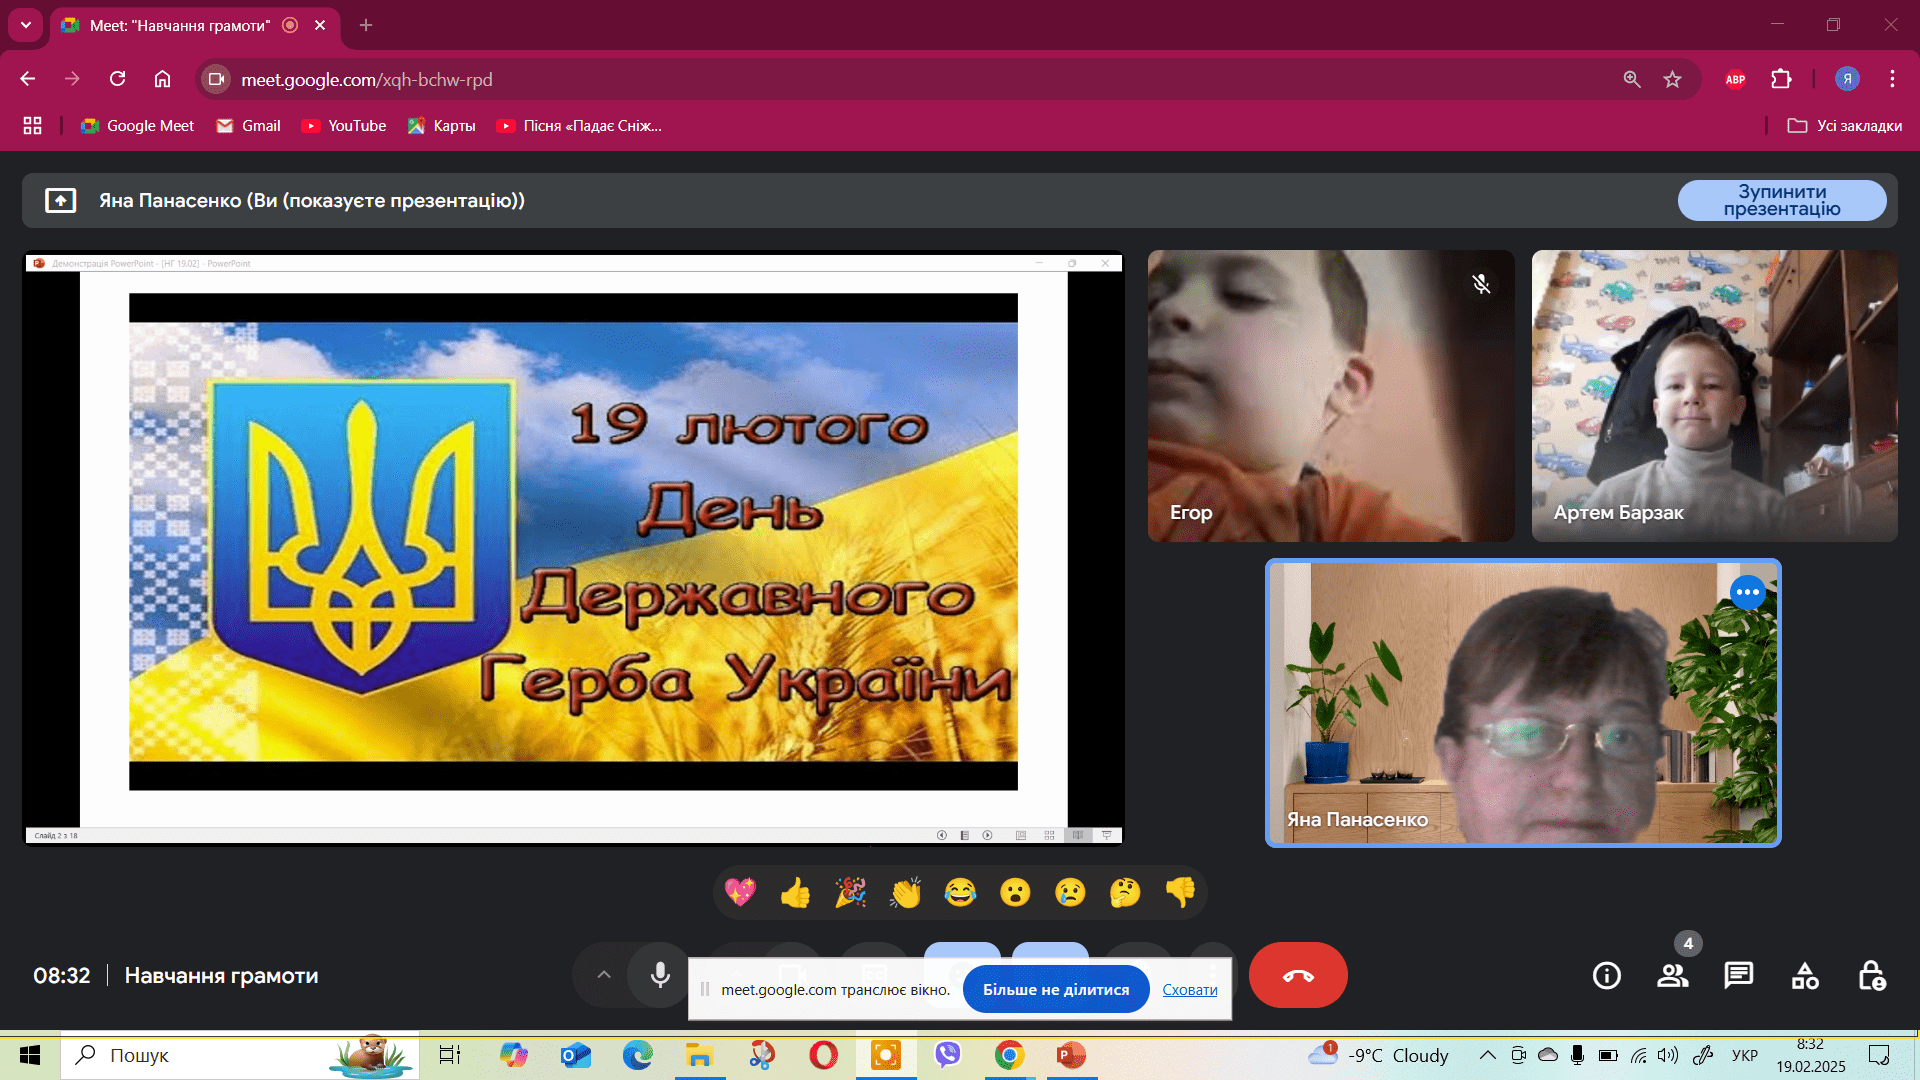Open the ABP Adblock extension
1920x1080 pixels.
1735,79
